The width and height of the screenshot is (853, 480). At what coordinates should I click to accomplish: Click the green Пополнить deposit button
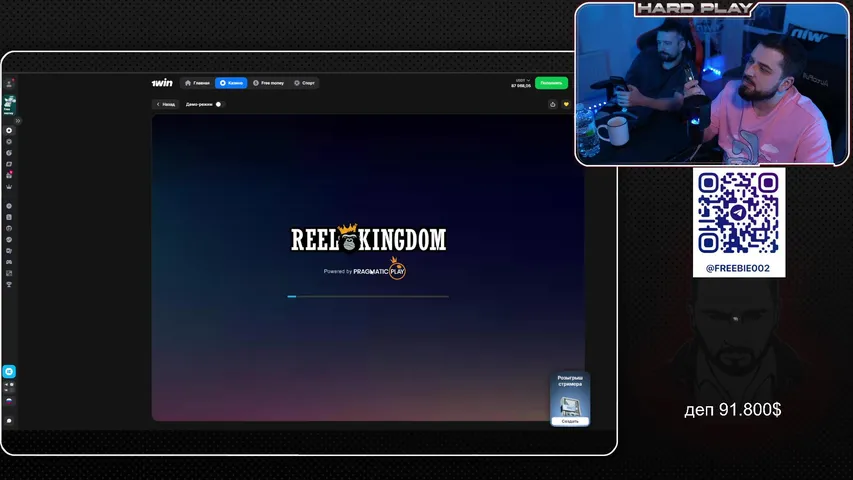(x=551, y=83)
